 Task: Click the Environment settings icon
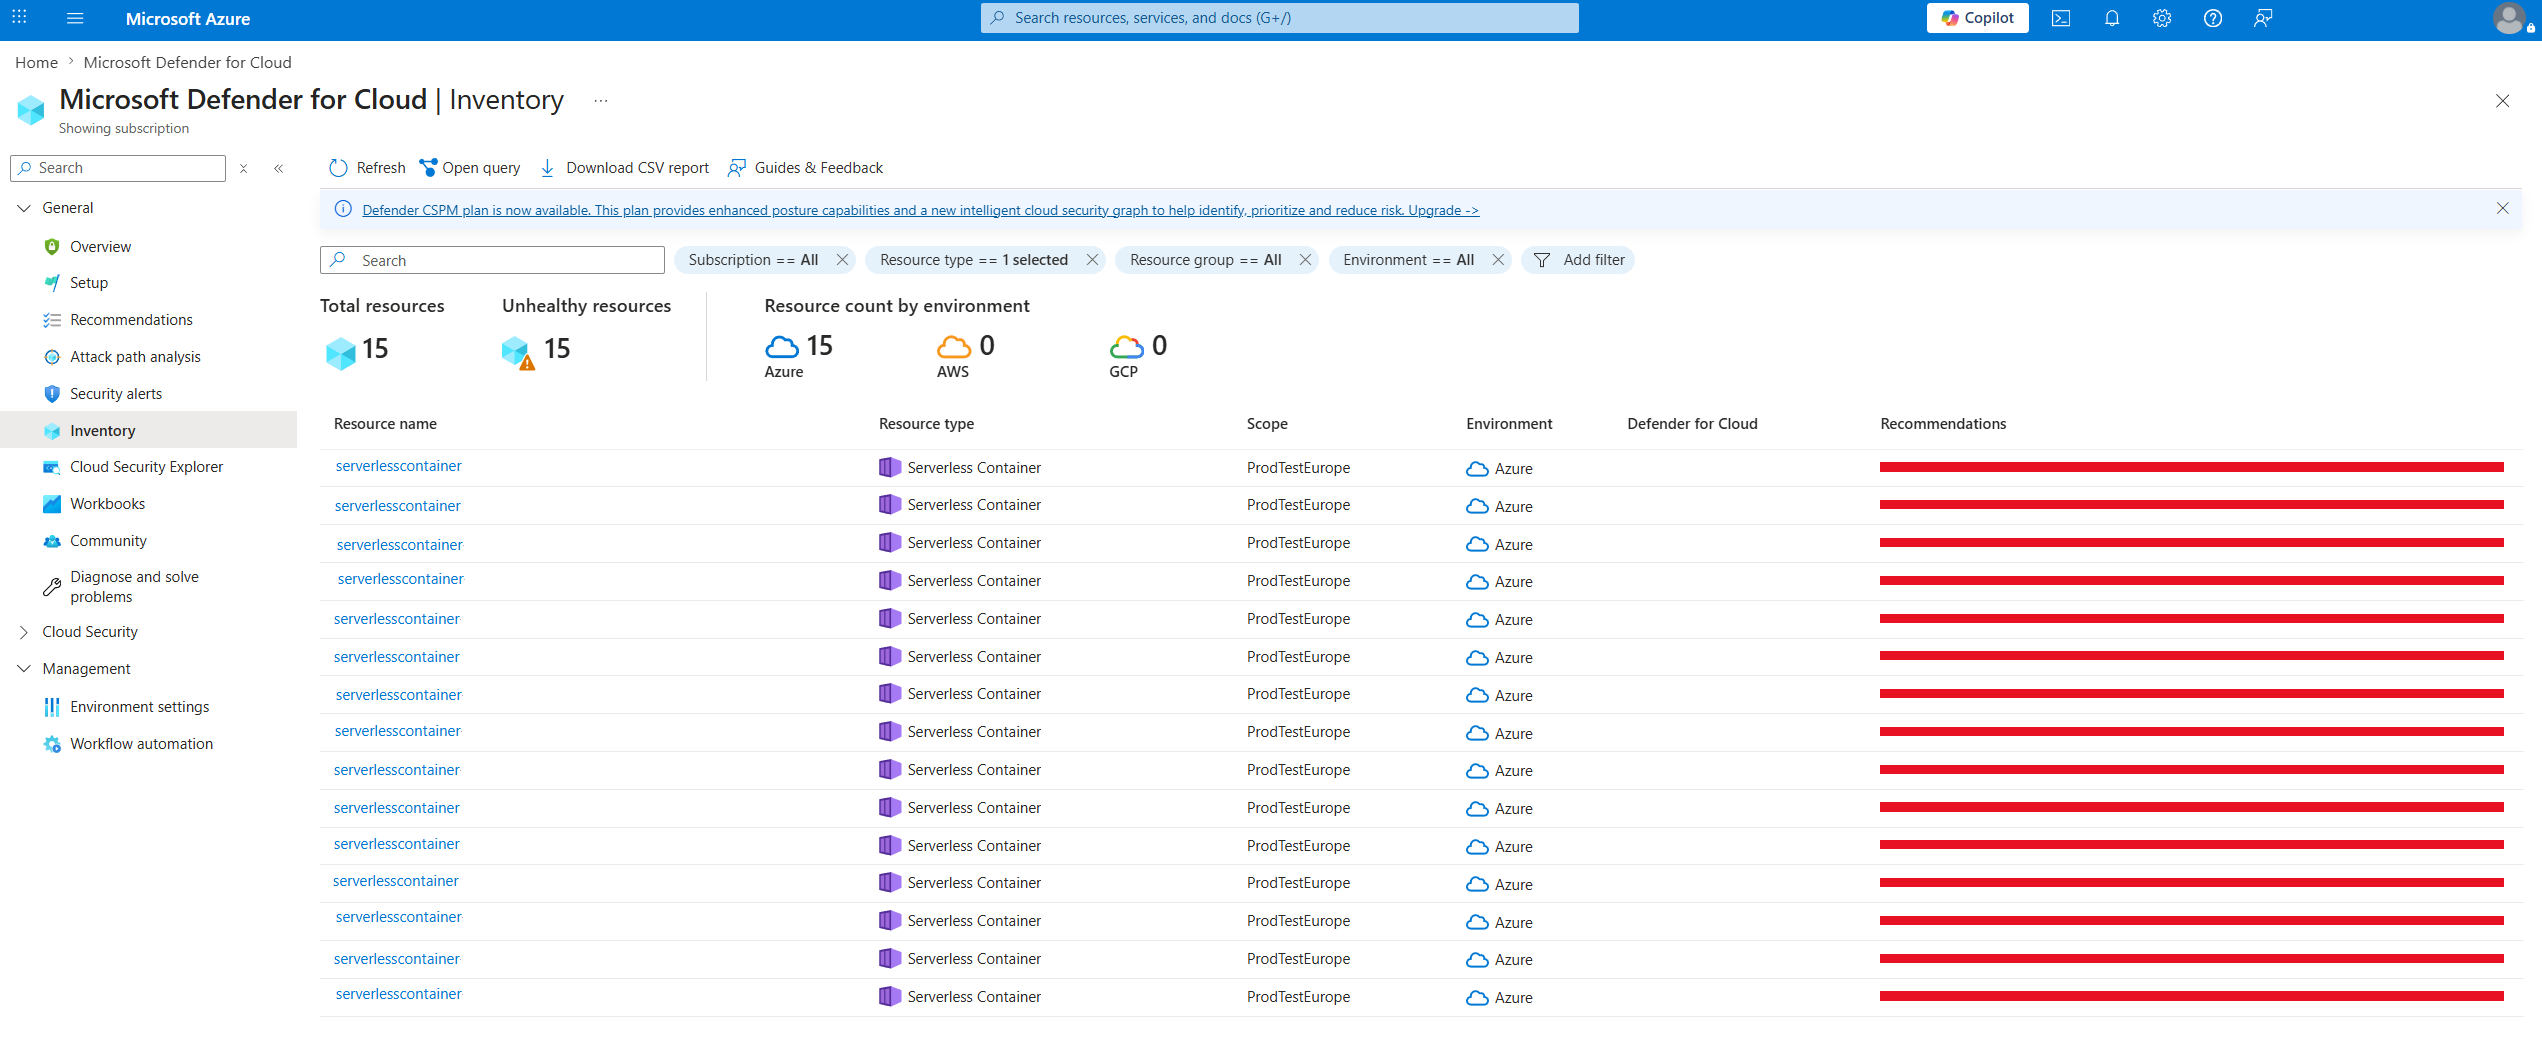point(52,707)
